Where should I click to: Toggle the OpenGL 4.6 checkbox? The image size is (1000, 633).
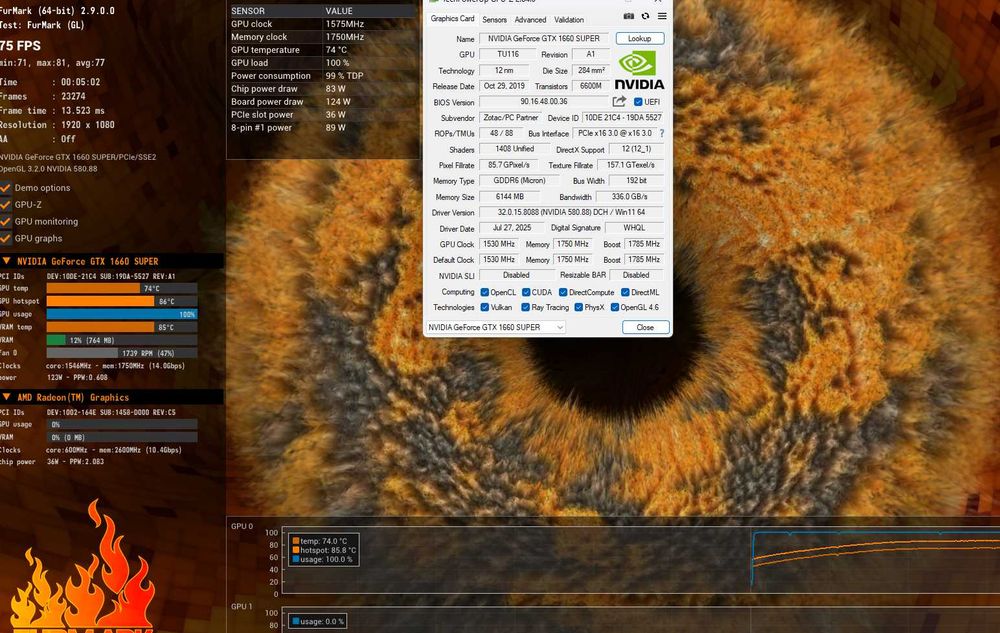pyautogui.click(x=615, y=307)
